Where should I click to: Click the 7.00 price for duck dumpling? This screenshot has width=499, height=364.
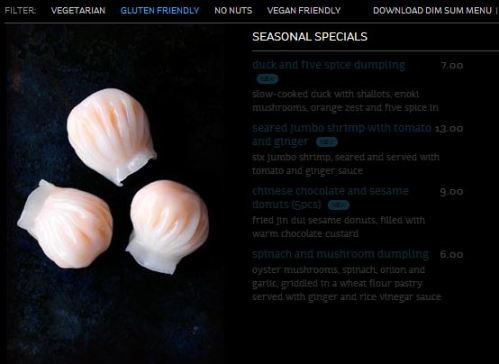click(452, 65)
